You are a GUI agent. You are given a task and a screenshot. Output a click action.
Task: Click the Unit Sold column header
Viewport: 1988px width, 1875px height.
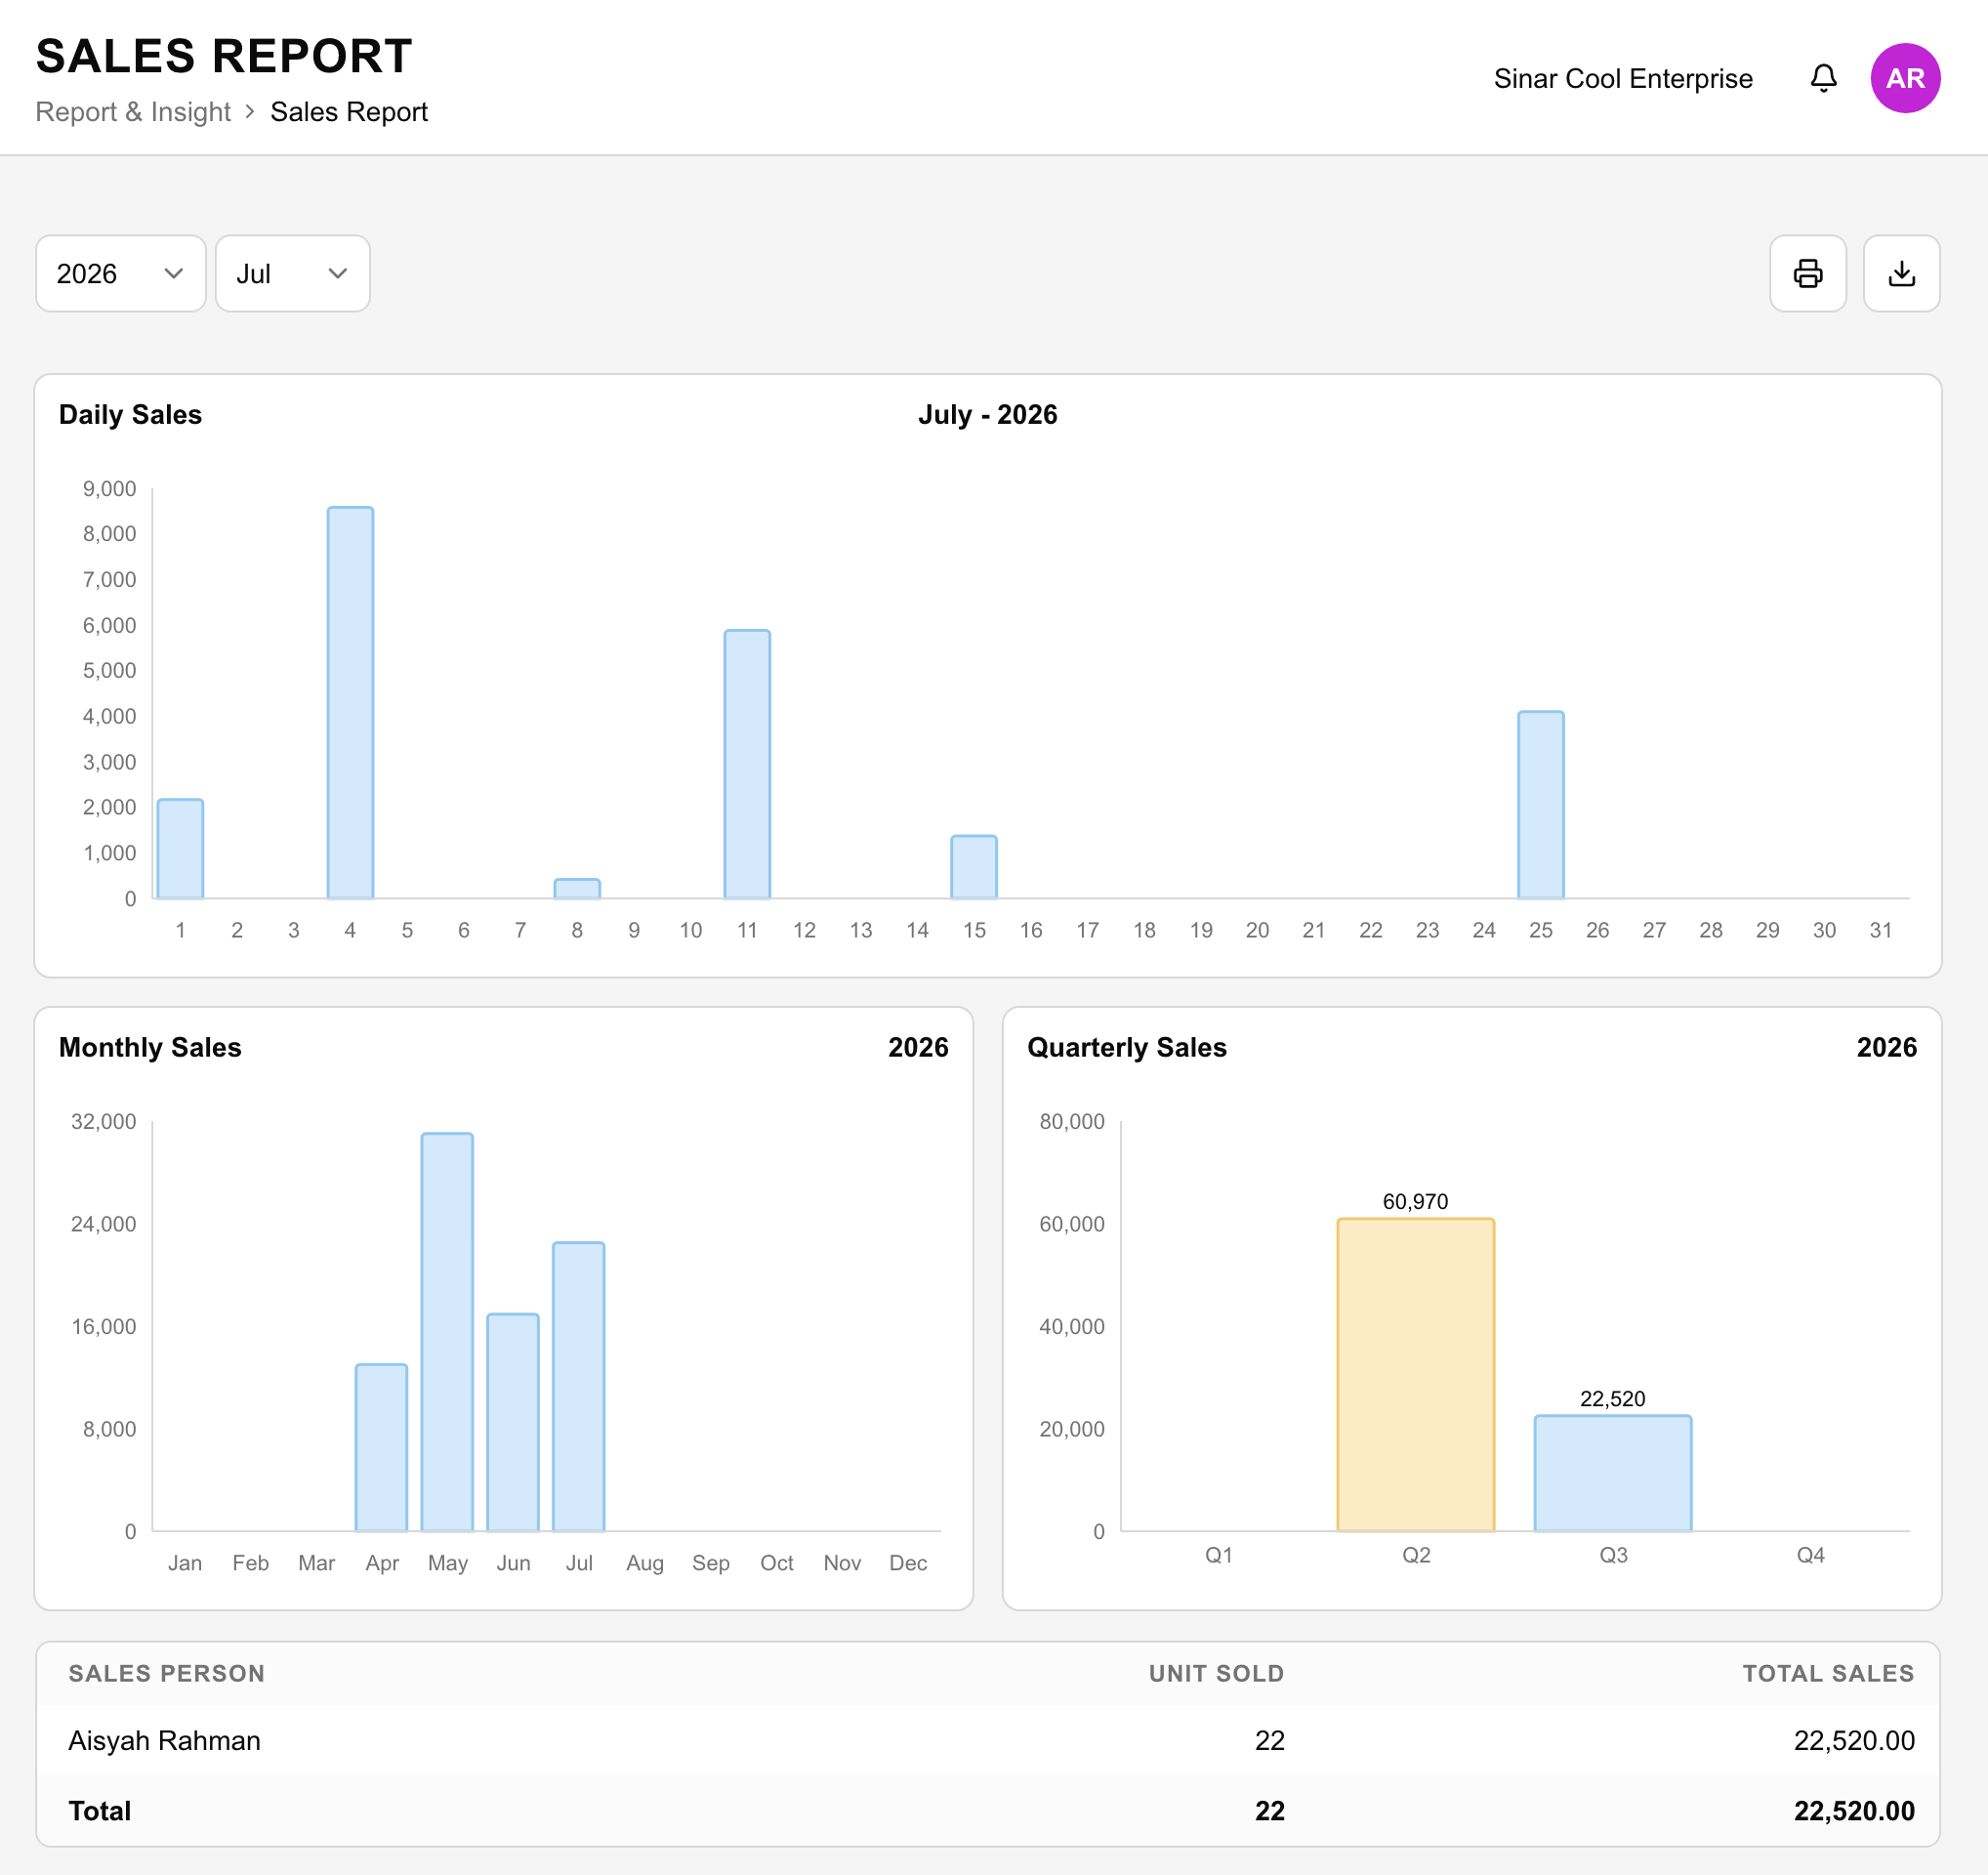tap(1216, 1673)
